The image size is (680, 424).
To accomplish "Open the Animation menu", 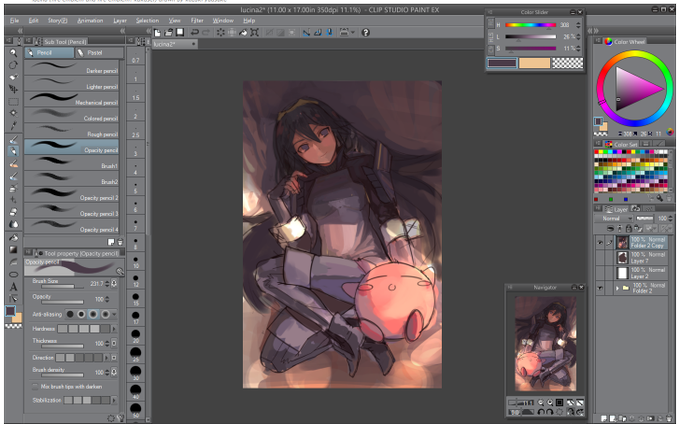I will tap(90, 20).
